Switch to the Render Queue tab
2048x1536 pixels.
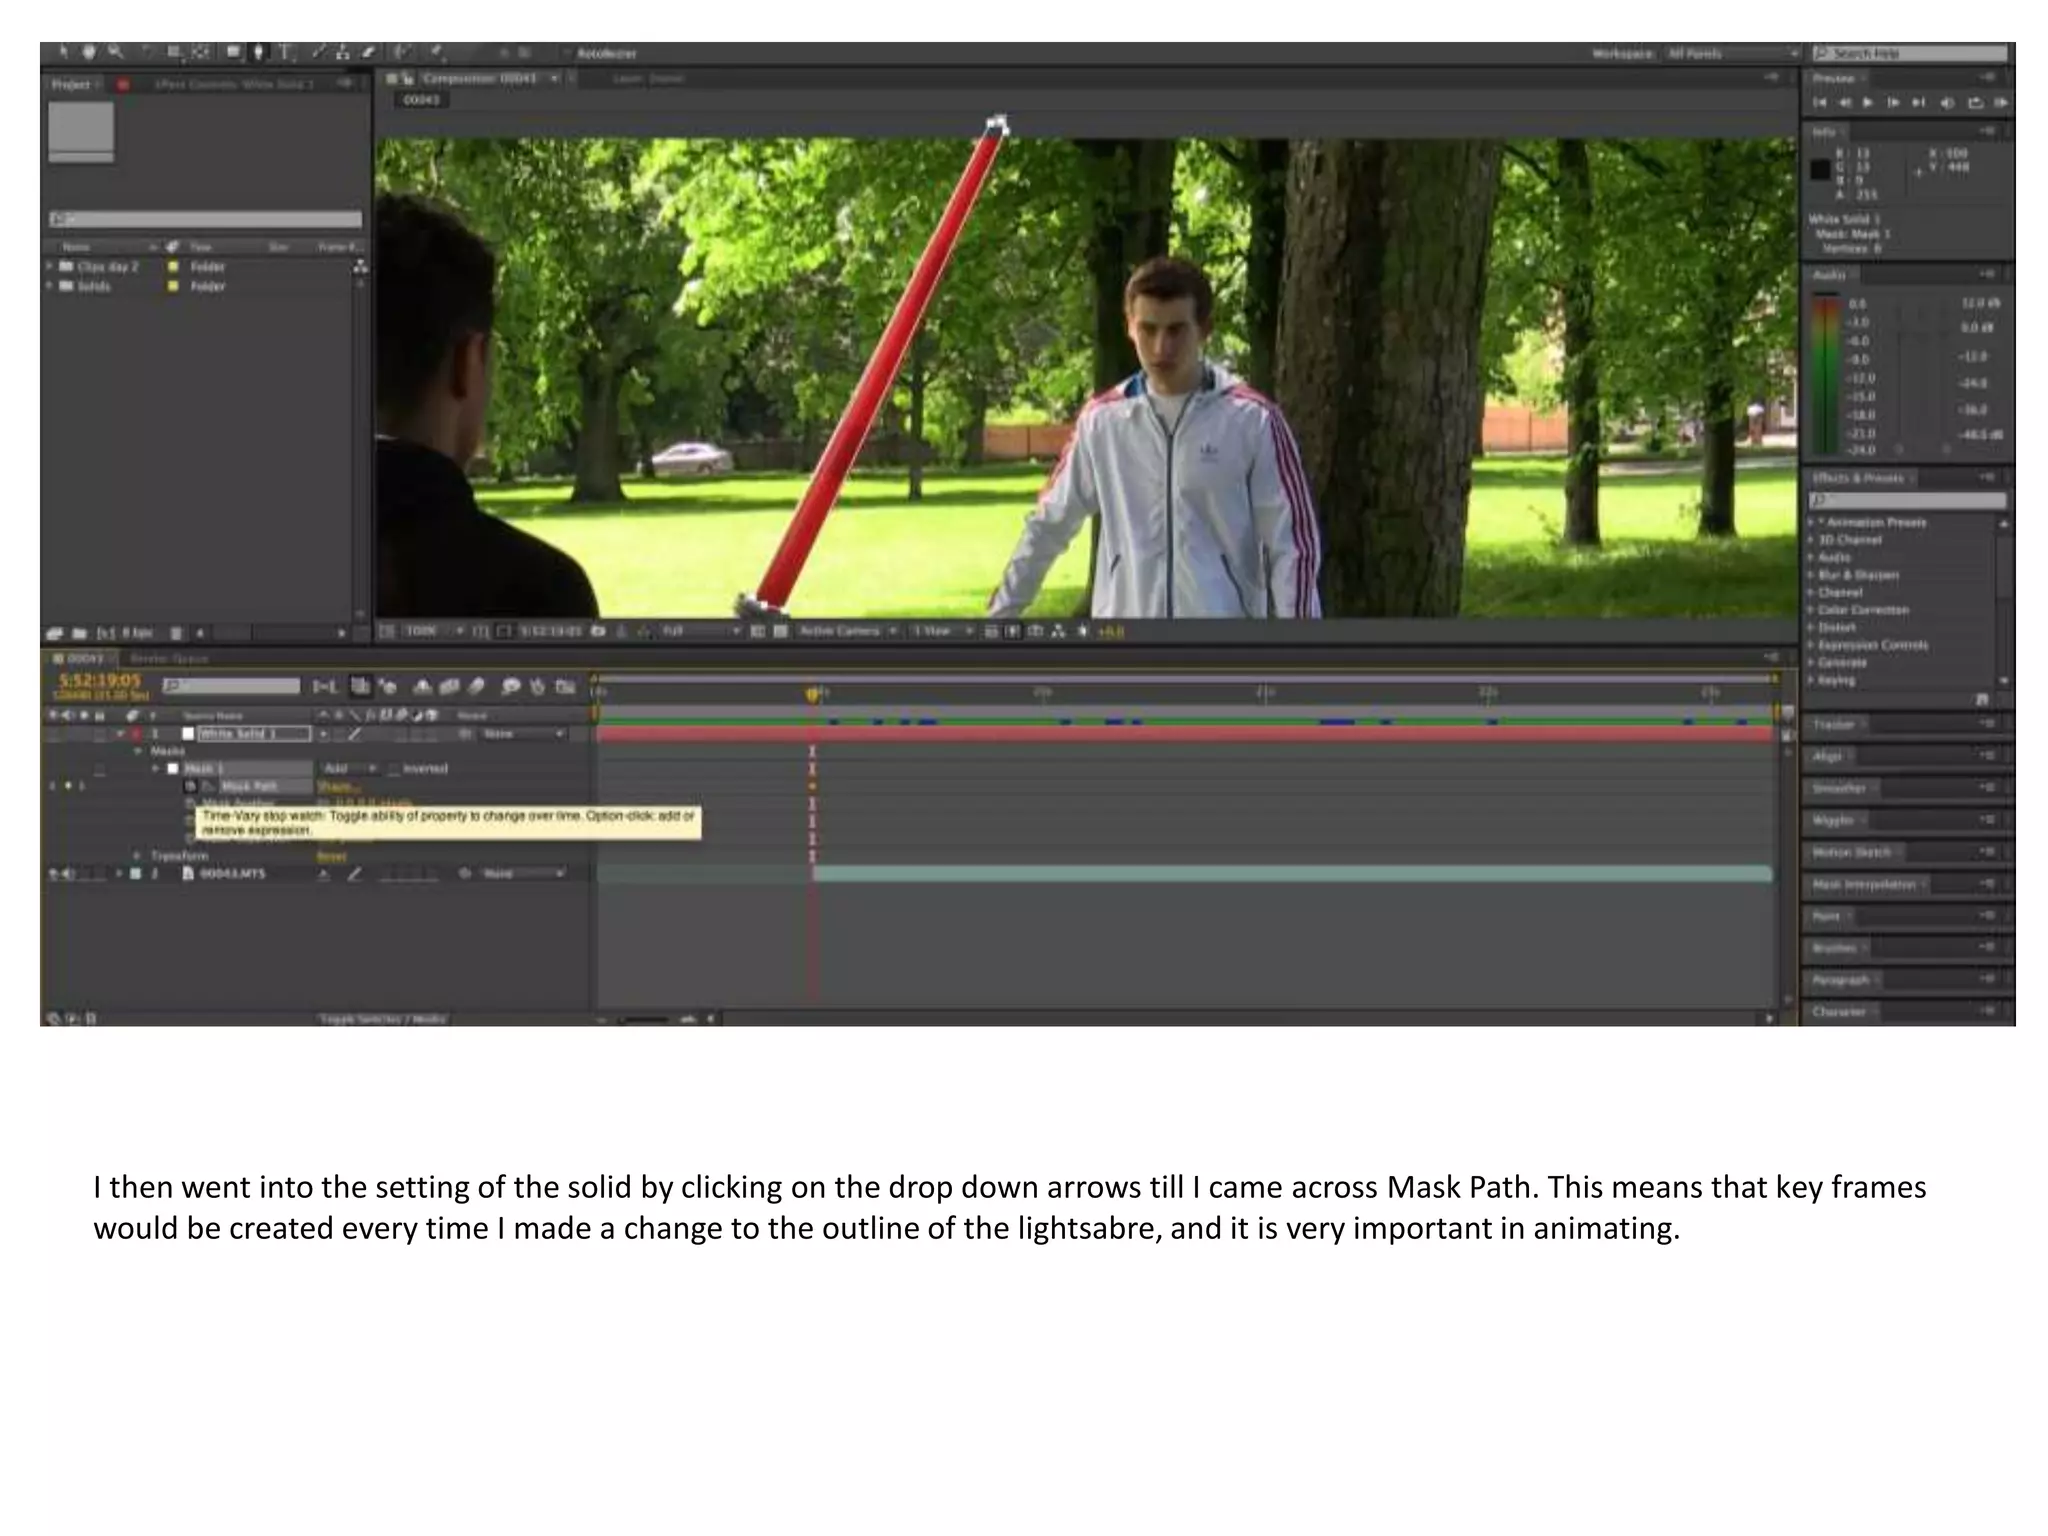tap(169, 659)
